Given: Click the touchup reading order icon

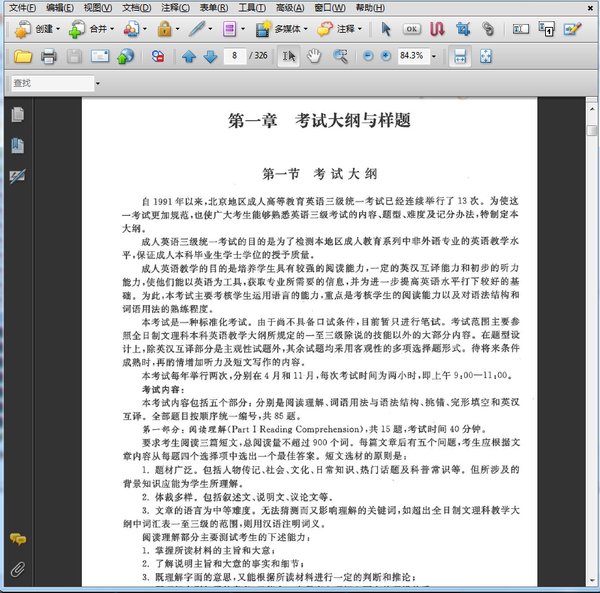Looking at the screenshot, I should pyautogui.click(x=546, y=29).
